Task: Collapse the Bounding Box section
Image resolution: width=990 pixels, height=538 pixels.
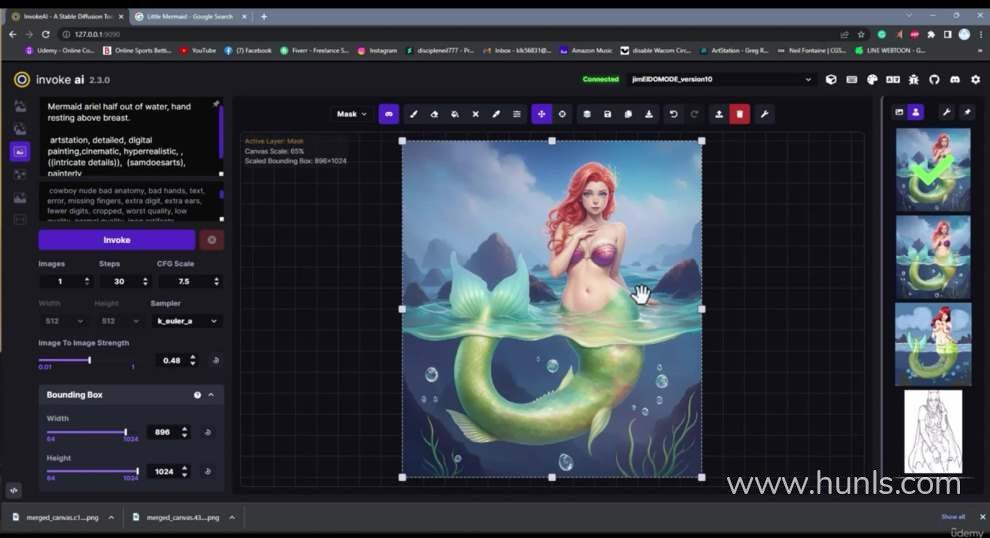Action: (211, 395)
